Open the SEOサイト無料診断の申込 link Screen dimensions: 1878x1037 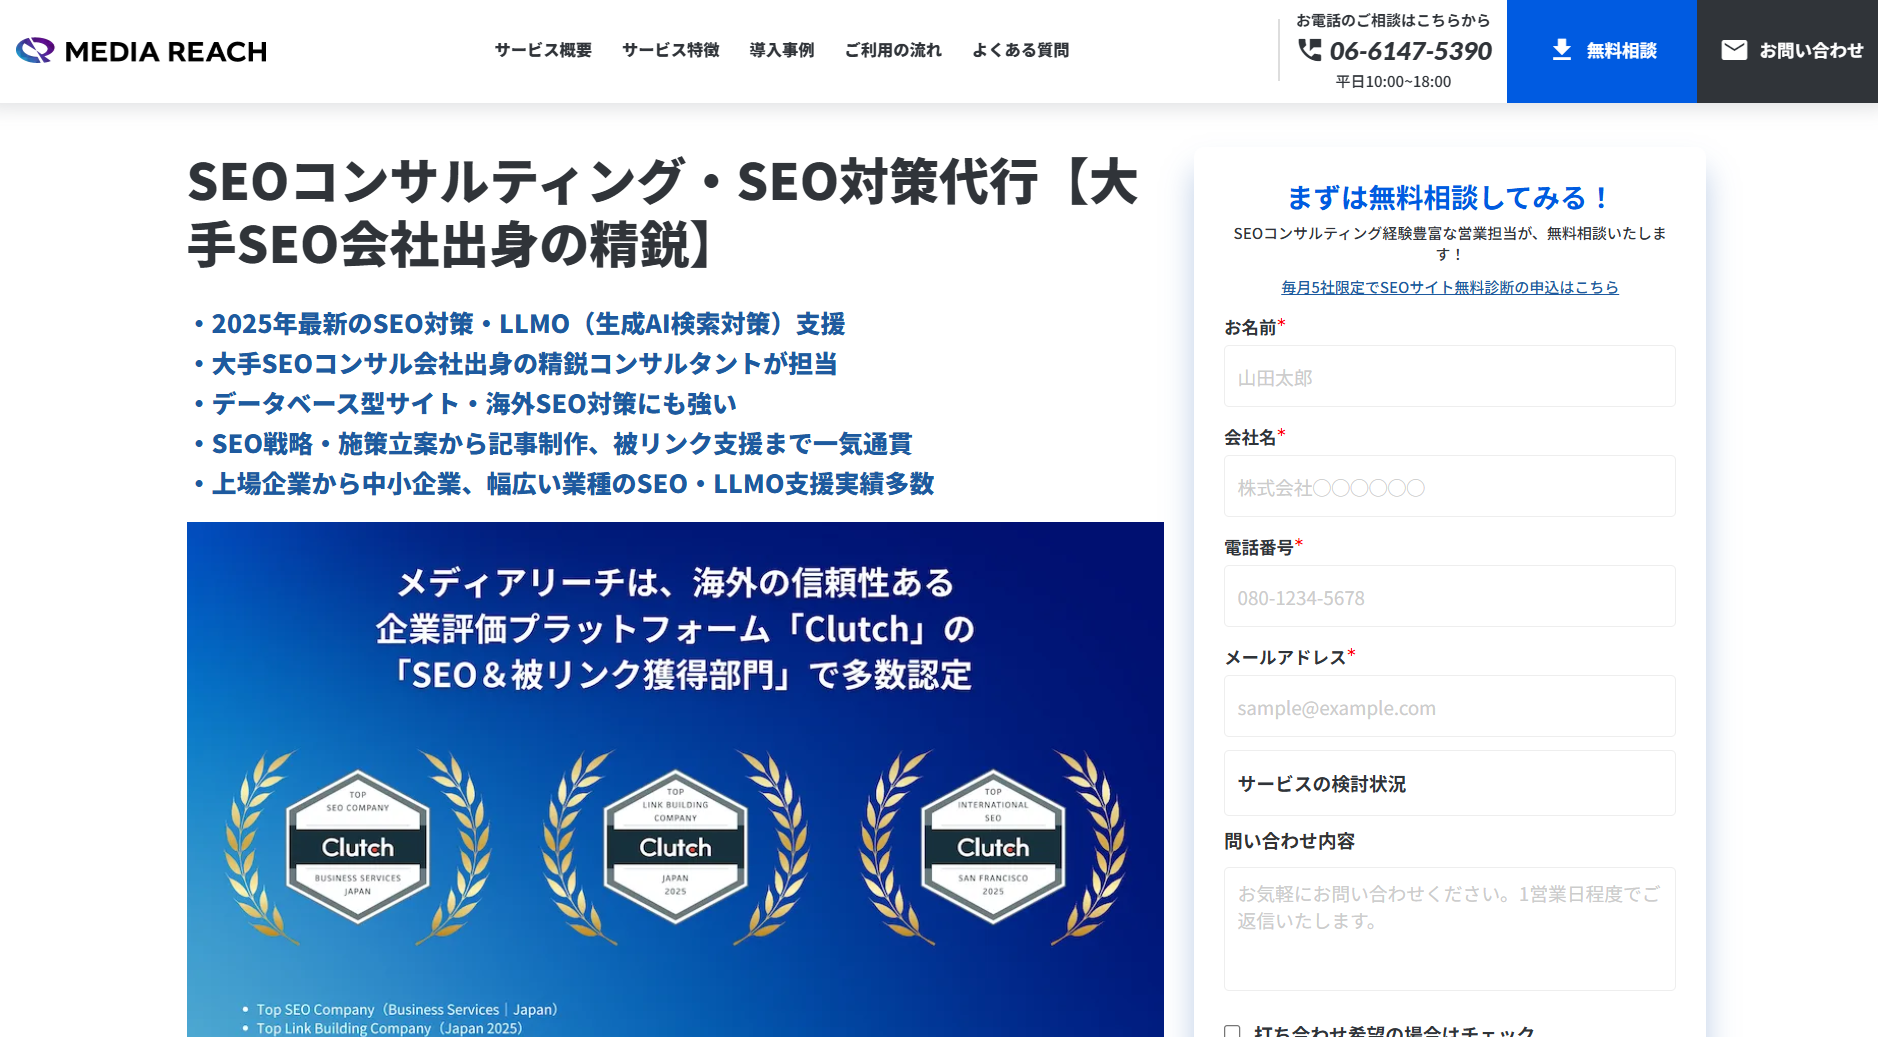point(1449,287)
